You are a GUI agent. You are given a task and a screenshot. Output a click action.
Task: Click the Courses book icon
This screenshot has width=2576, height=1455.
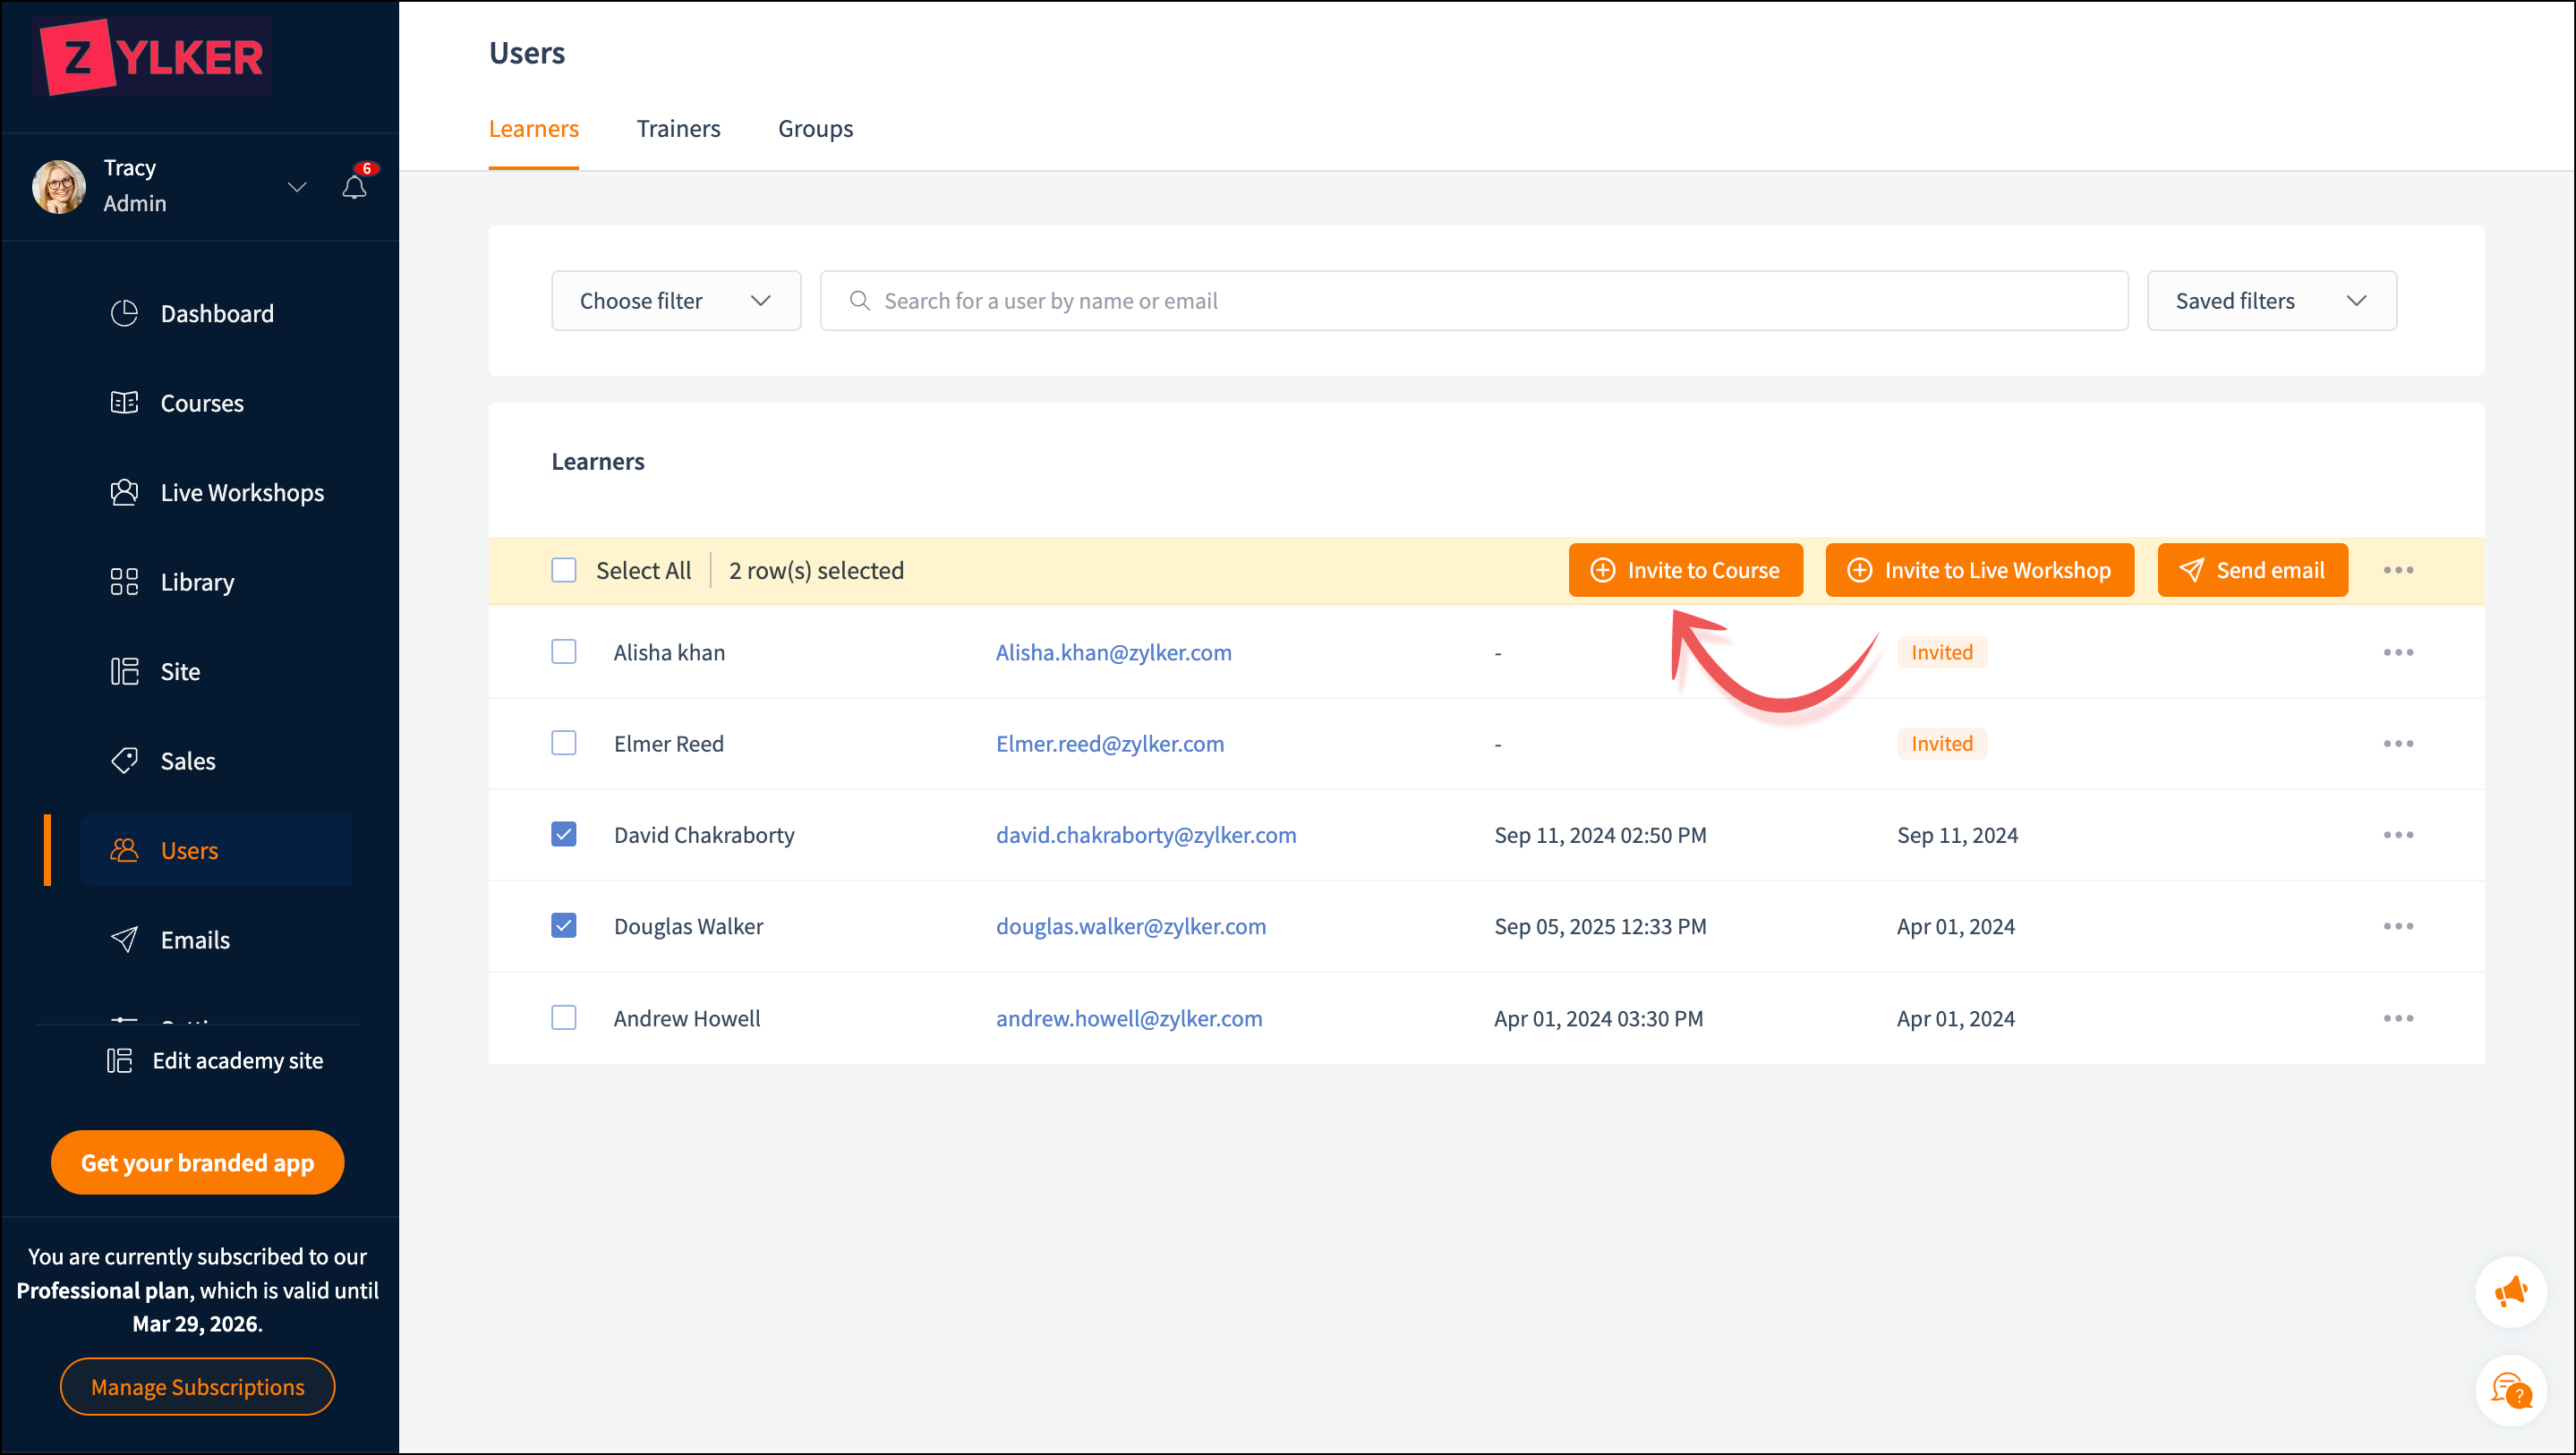pyautogui.click(x=124, y=403)
